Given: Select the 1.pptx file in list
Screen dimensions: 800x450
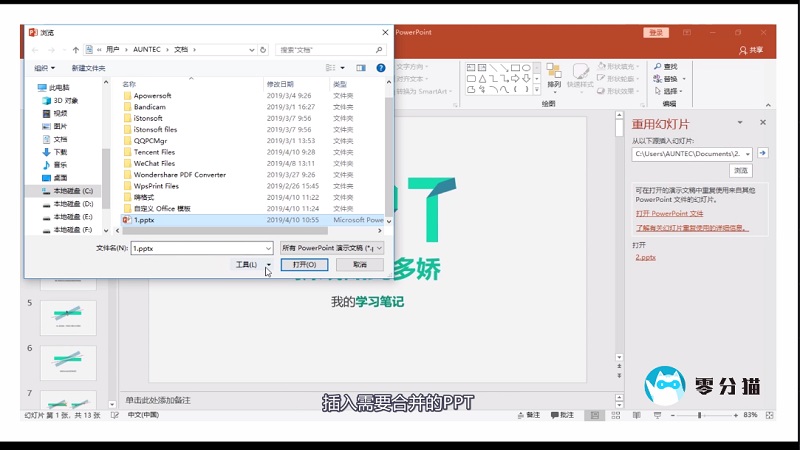Looking at the screenshot, I should tap(144, 220).
